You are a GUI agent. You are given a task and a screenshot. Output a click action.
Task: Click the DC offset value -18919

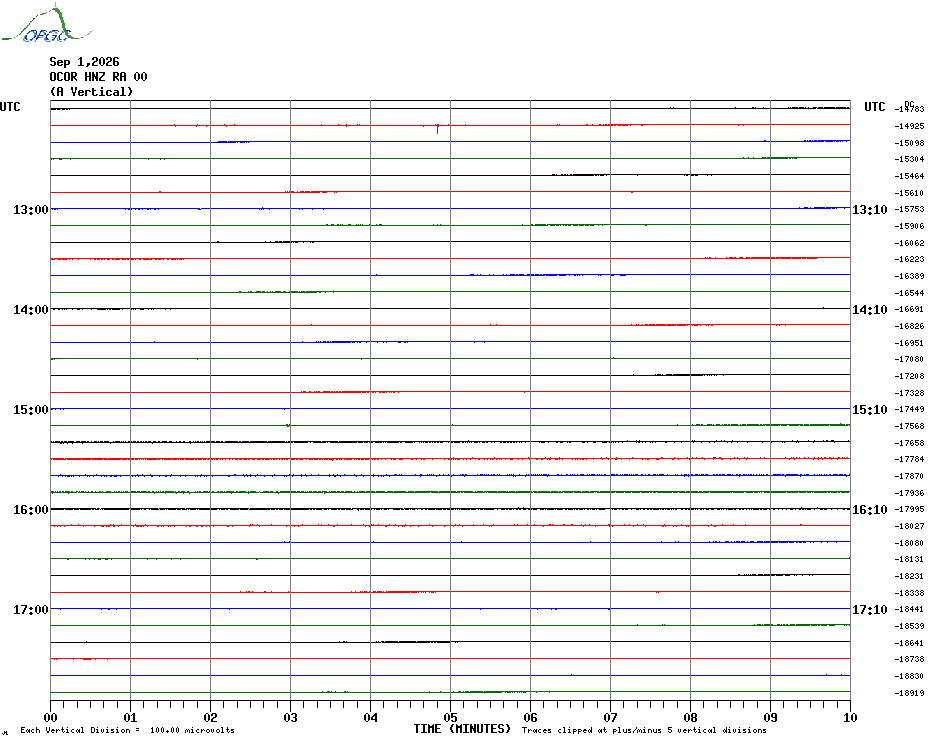909,693
